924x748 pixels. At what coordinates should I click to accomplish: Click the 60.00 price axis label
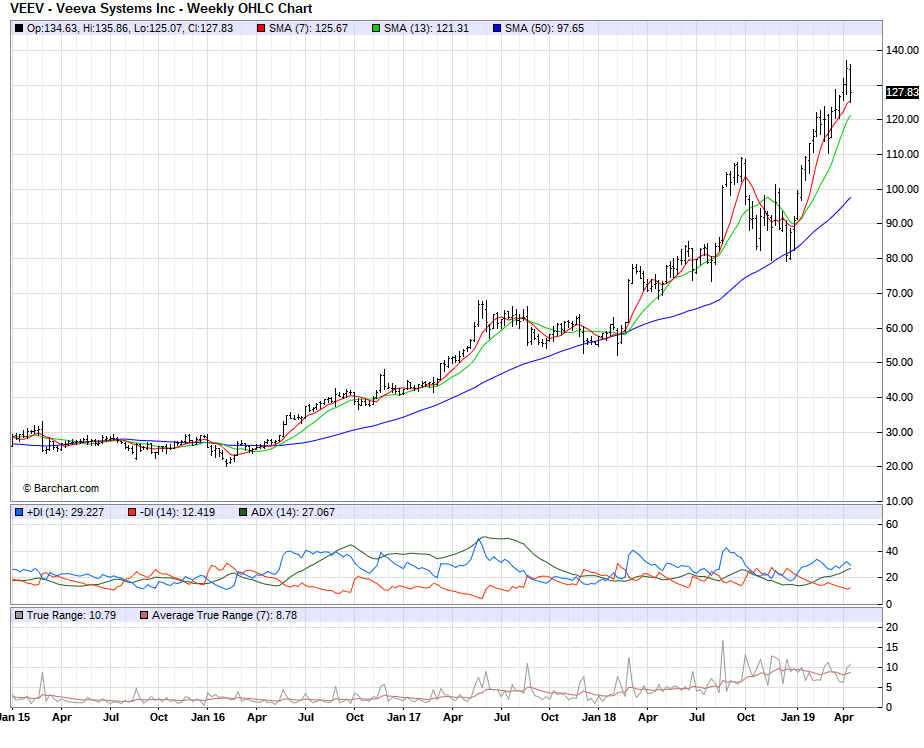point(899,328)
